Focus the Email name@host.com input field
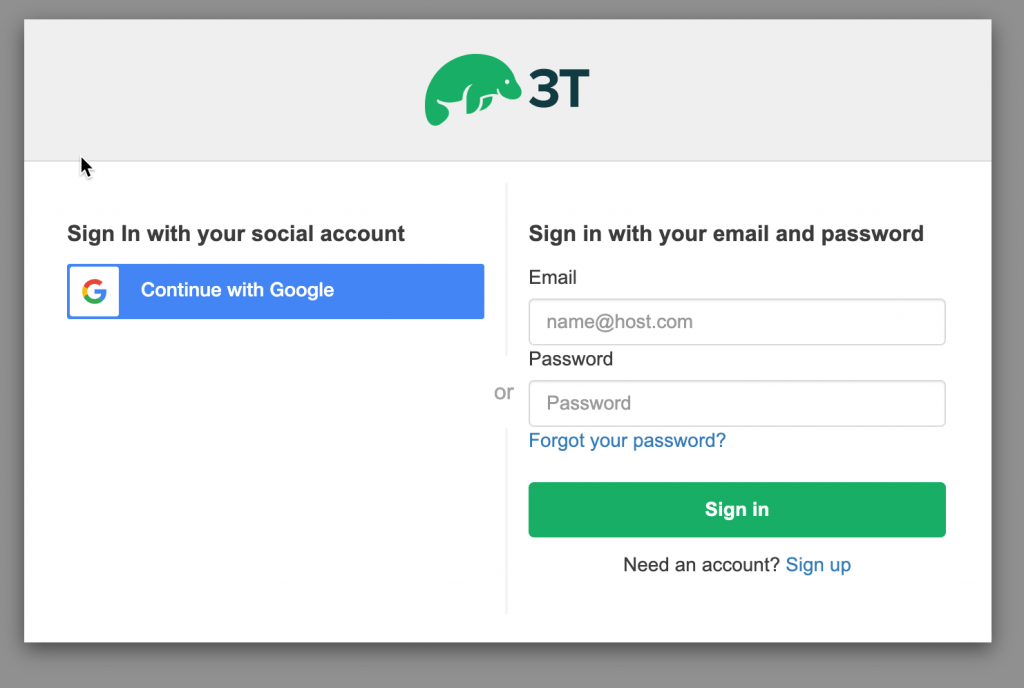This screenshot has height=688, width=1024. pos(737,322)
